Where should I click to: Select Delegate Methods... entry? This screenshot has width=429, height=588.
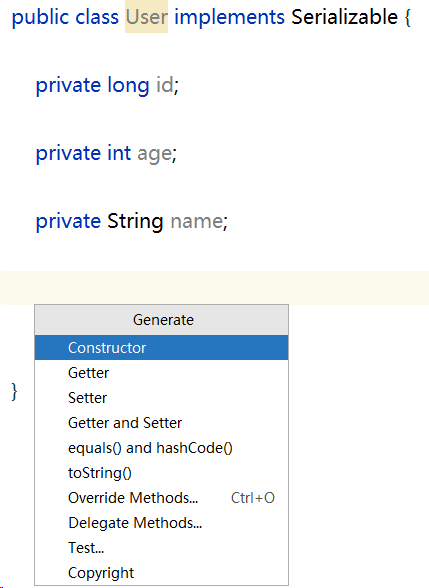[x=161, y=523]
